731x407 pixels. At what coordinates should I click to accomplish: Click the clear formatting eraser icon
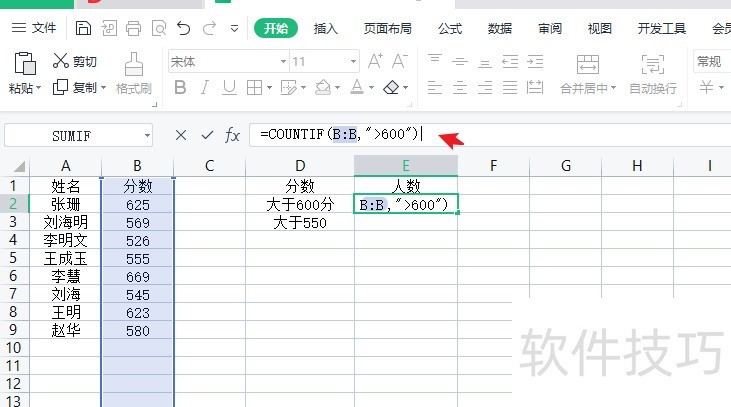pos(392,87)
